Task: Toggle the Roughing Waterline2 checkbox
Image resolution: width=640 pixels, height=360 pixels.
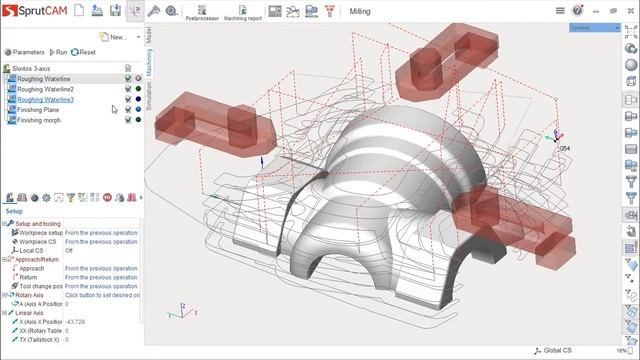Action: click(x=128, y=89)
